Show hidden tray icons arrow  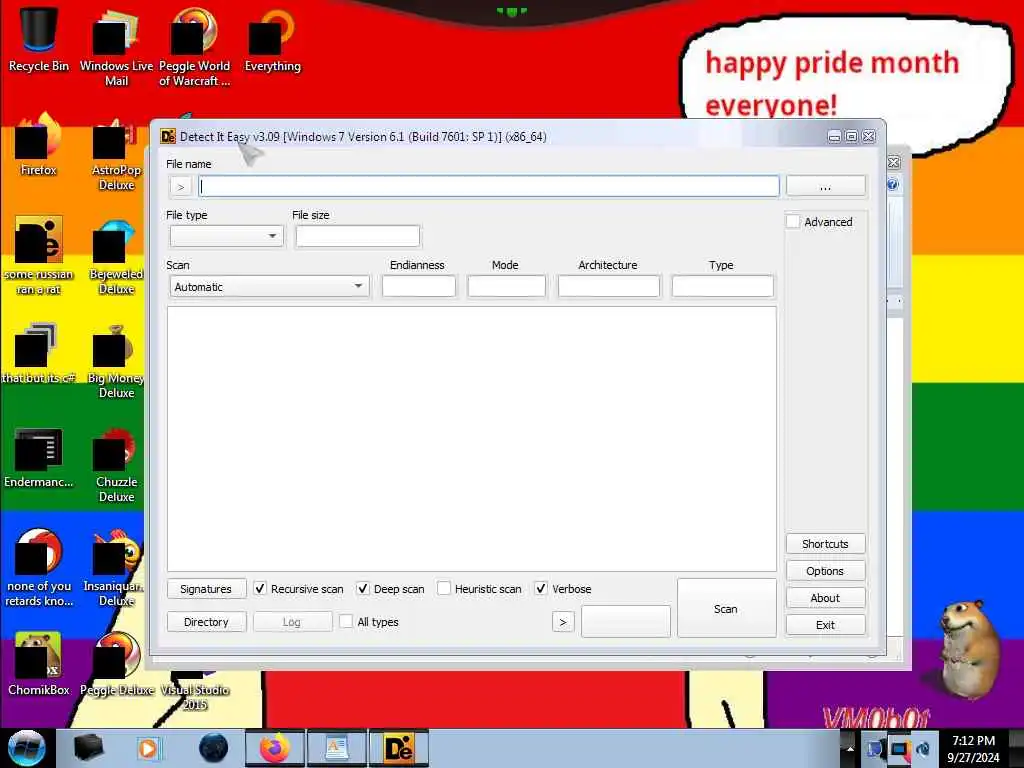pyautogui.click(x=850, y=748)
